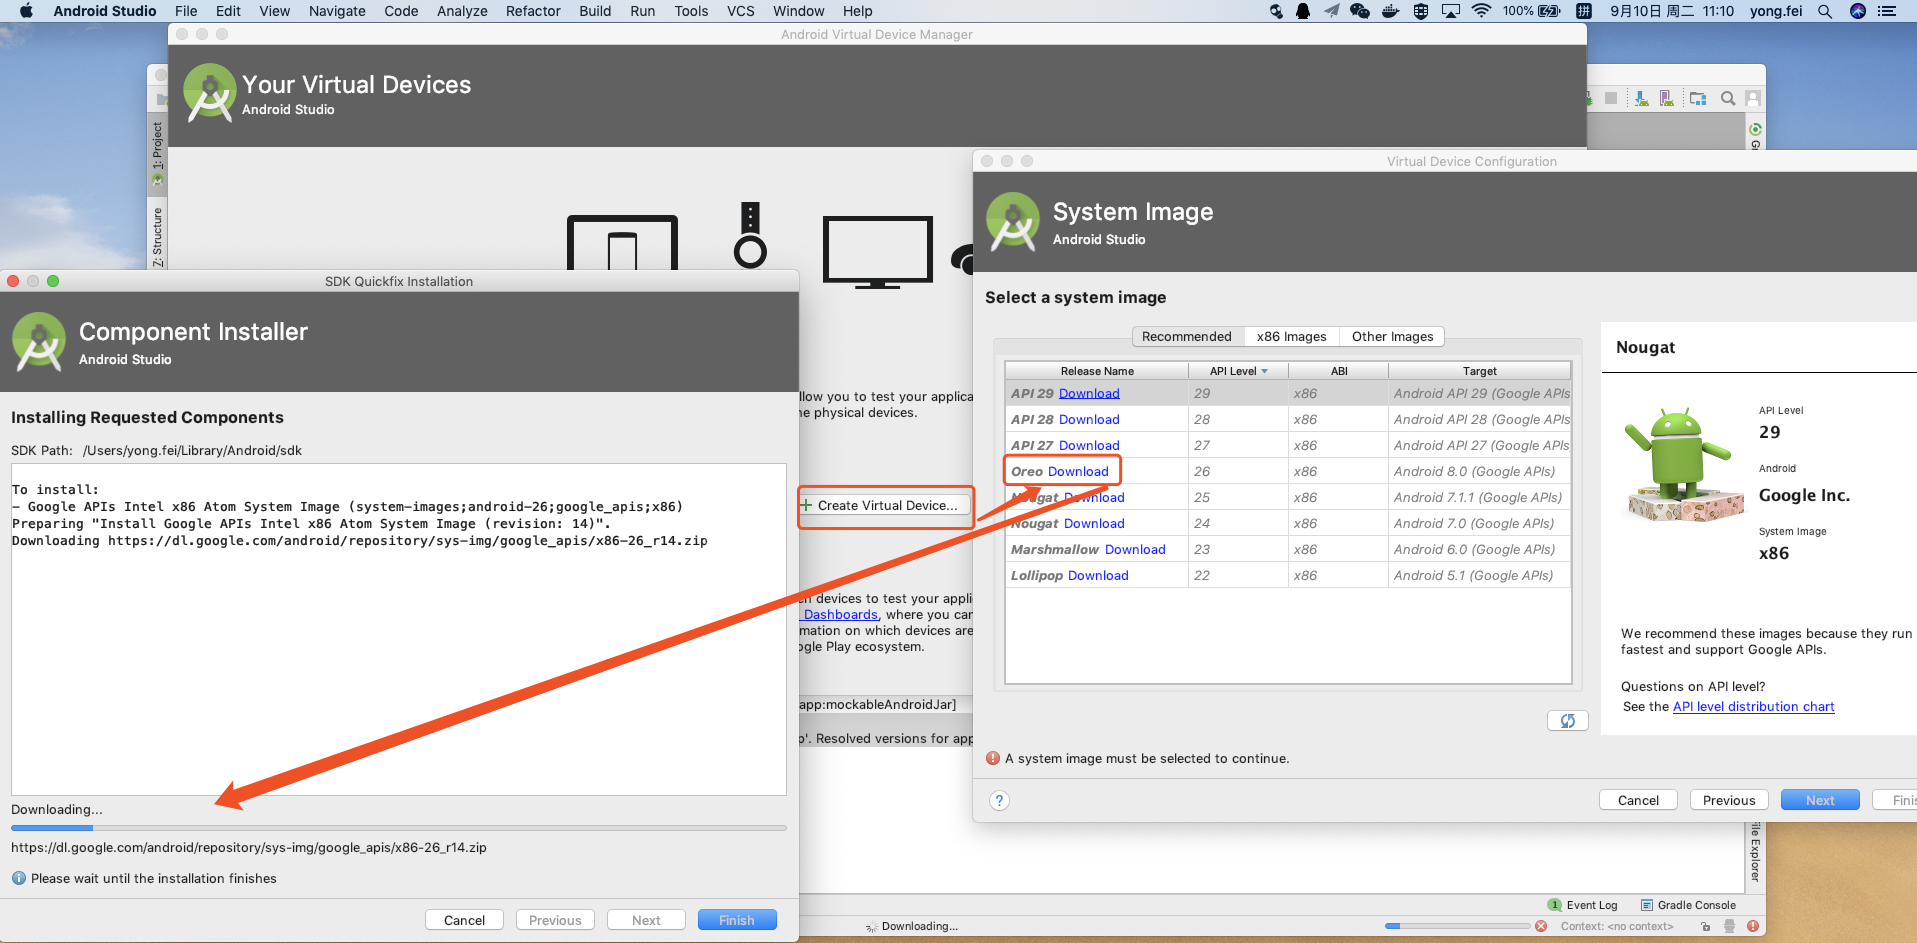The width and height of the screenshot is (1917, 943).
Task: Open the VCS menu
Action: coord(741,11)
